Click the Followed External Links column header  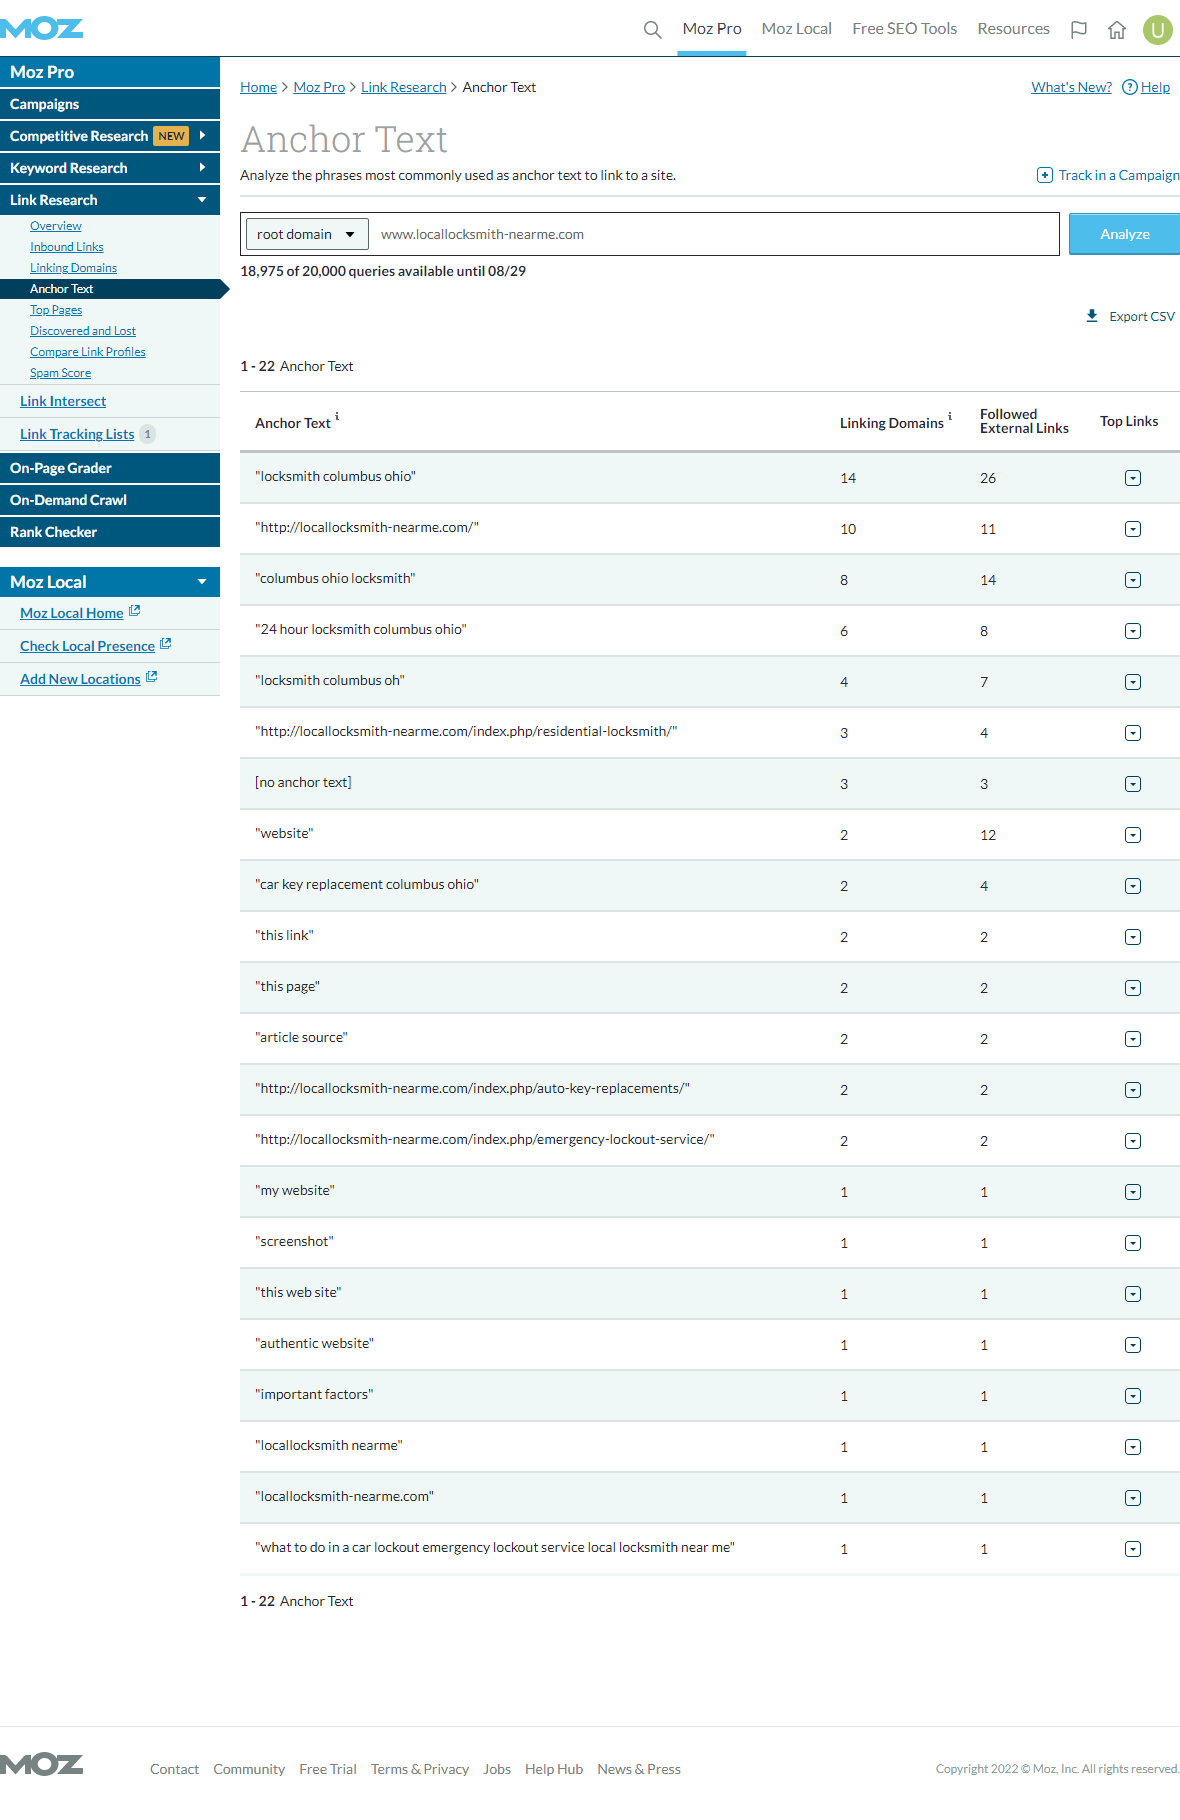[x=1024, y=421]
